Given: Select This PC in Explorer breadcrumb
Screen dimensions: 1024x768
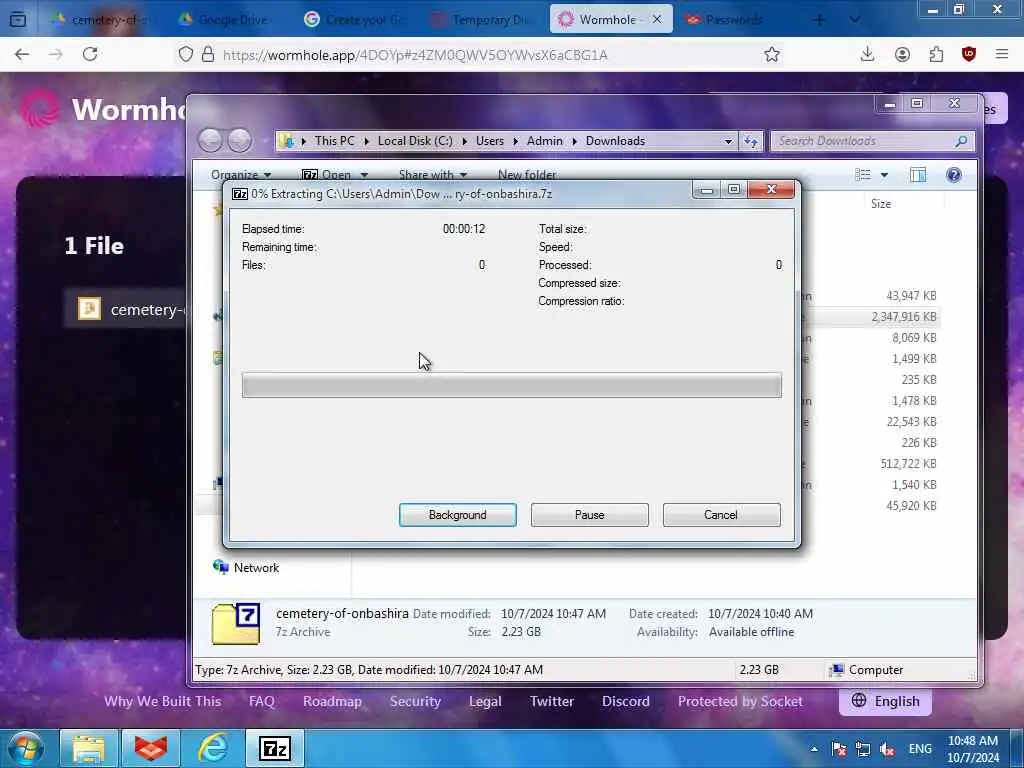Looking at the screenshot, I should 334,140.
